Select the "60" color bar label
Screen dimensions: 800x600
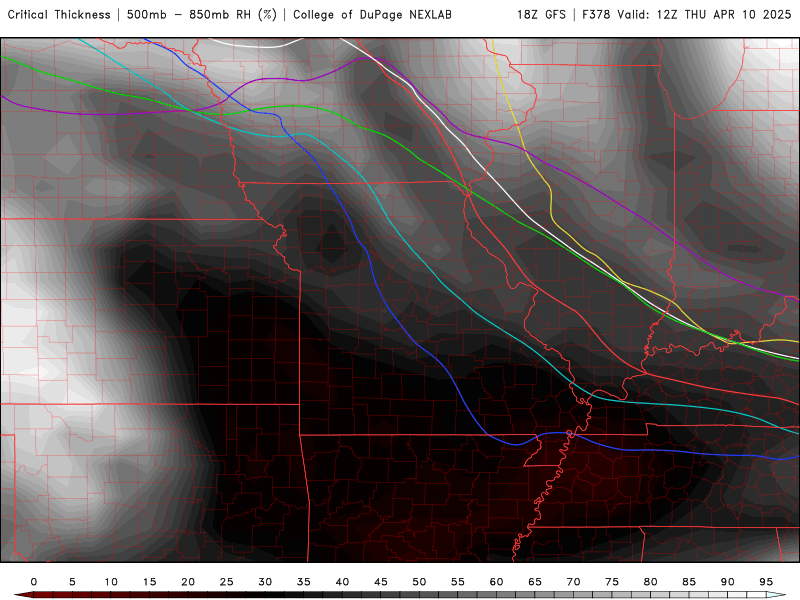[496, 582]
